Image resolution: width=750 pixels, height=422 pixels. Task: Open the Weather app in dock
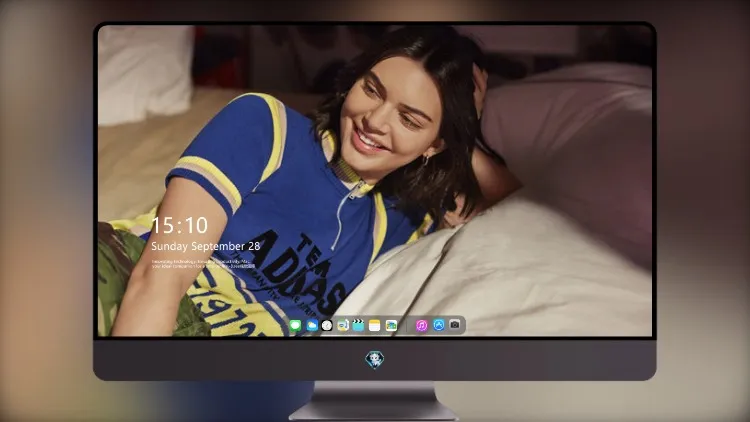pos(312,325)
